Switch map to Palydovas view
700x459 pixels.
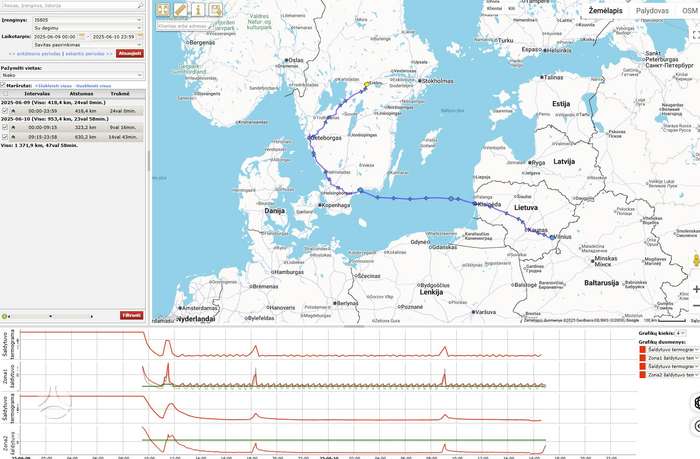point(652,11)
